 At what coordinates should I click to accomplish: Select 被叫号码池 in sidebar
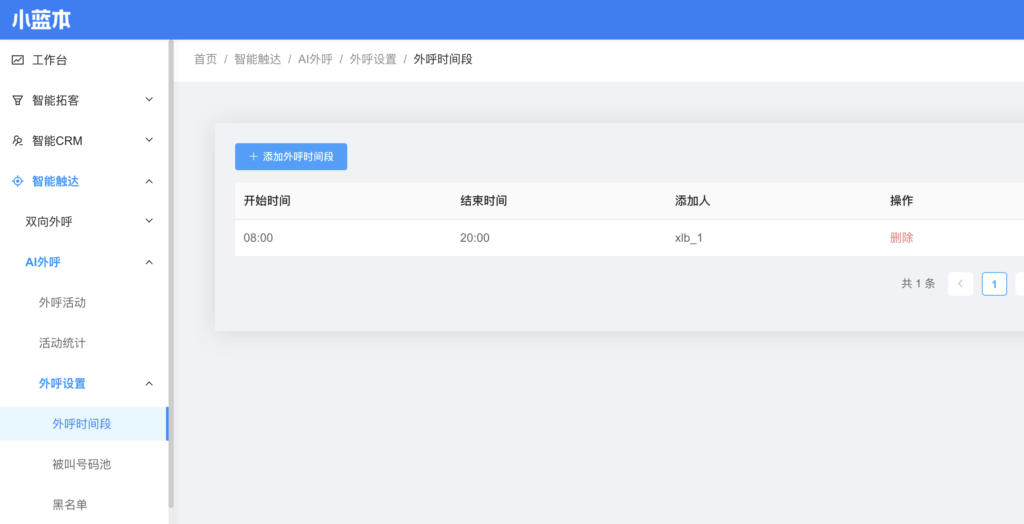pos(81,464)
